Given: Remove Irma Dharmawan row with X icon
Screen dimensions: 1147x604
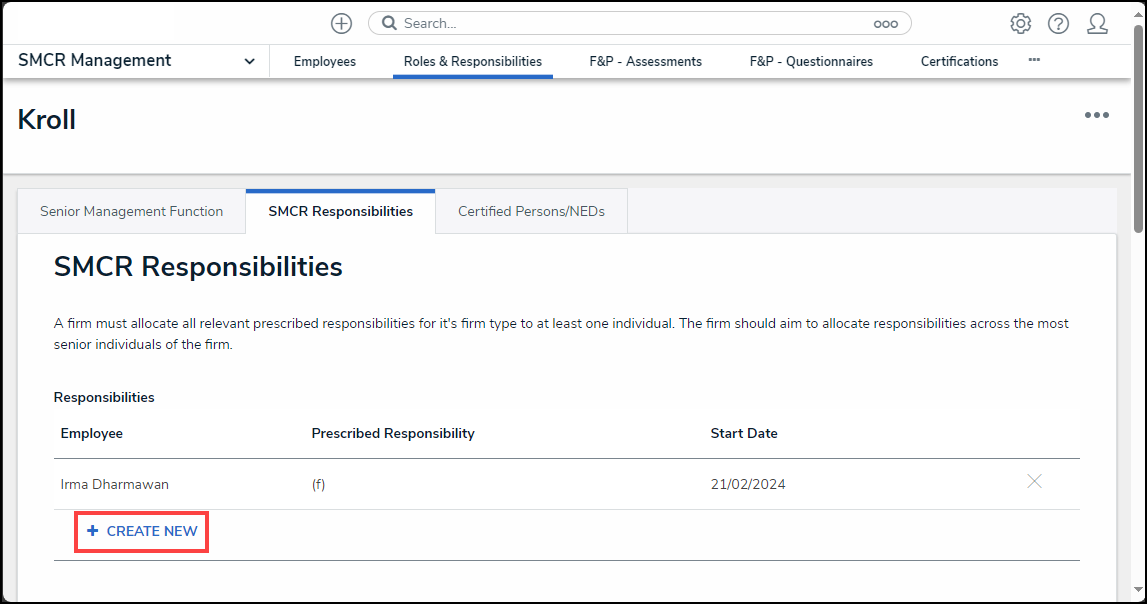Looking at the screenshot, I should (1034, 482).
